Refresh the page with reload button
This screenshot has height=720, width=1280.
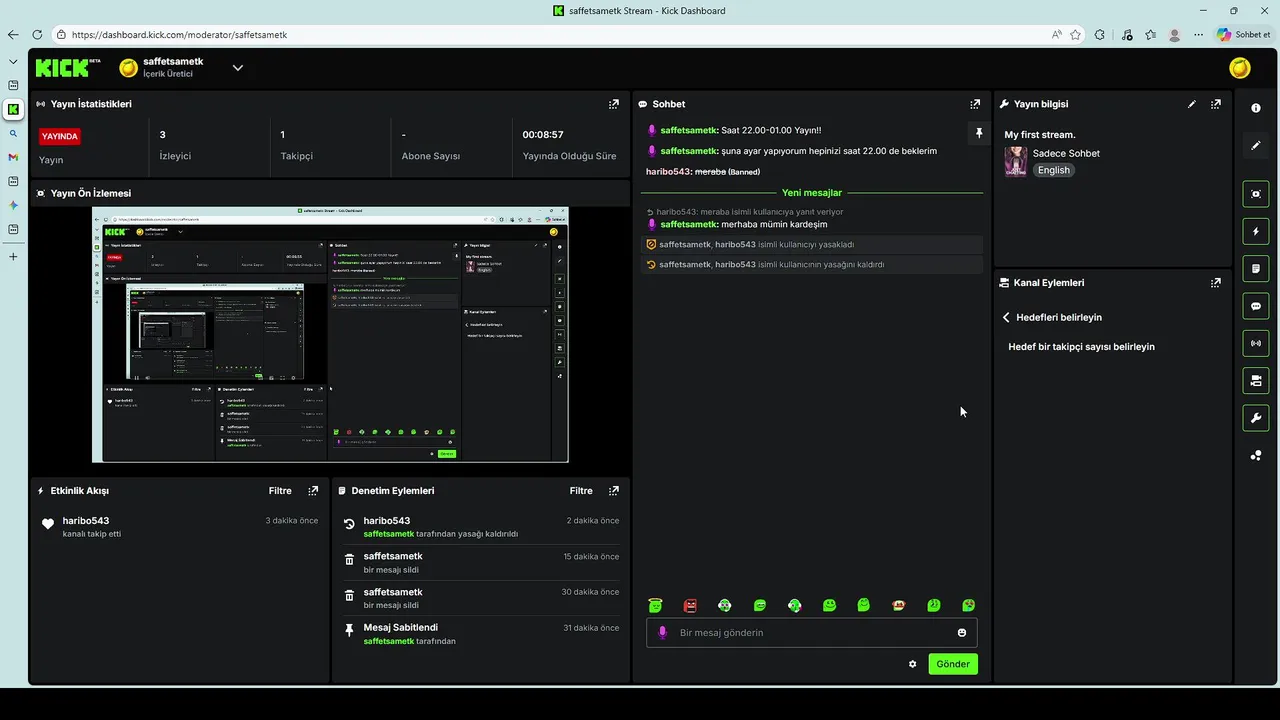37,35
